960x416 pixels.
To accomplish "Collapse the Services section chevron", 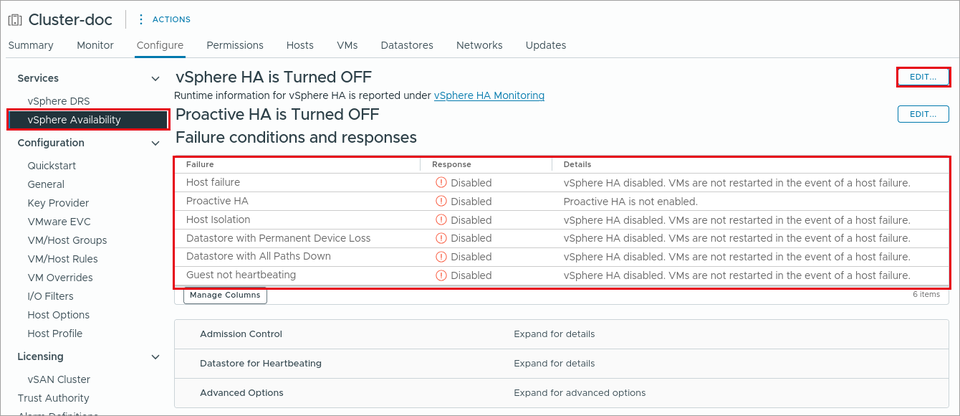I will click(156, 78).
